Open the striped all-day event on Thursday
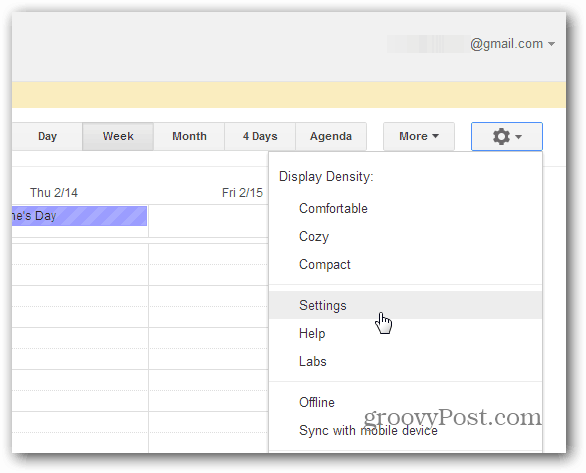 (79, 216)
